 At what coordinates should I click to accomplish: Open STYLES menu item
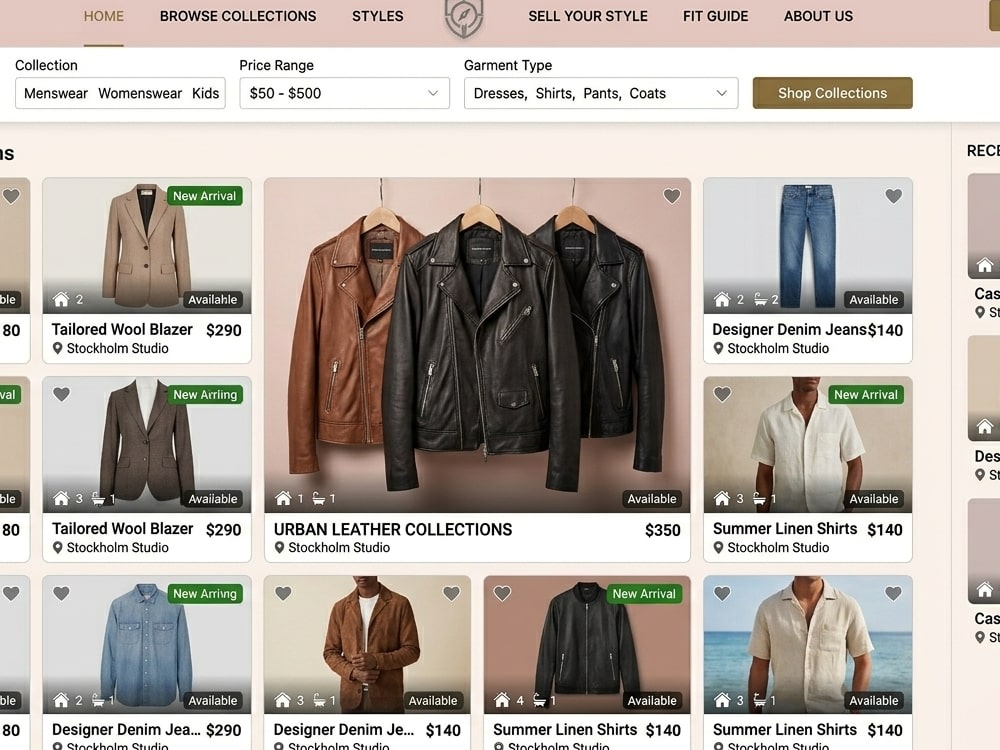click(x=378, y=17)
